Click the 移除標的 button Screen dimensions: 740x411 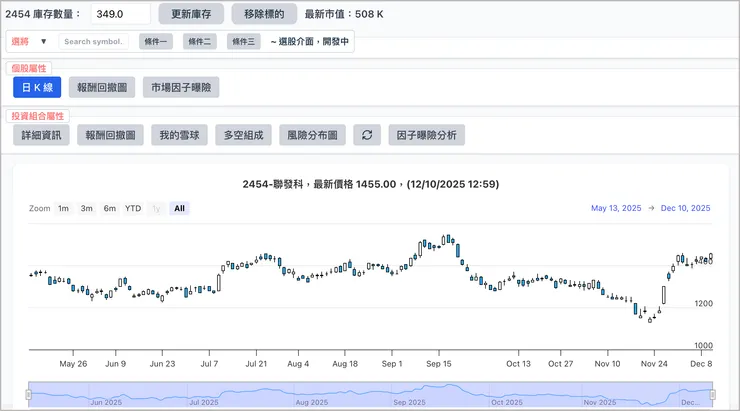pyautogui.click(x=264, y=14)
